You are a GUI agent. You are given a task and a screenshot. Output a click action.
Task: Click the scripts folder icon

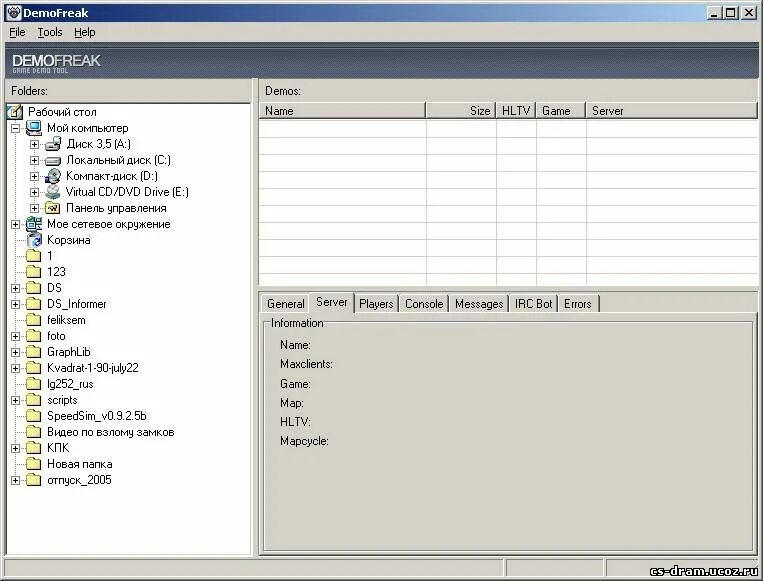coord(34,400)
